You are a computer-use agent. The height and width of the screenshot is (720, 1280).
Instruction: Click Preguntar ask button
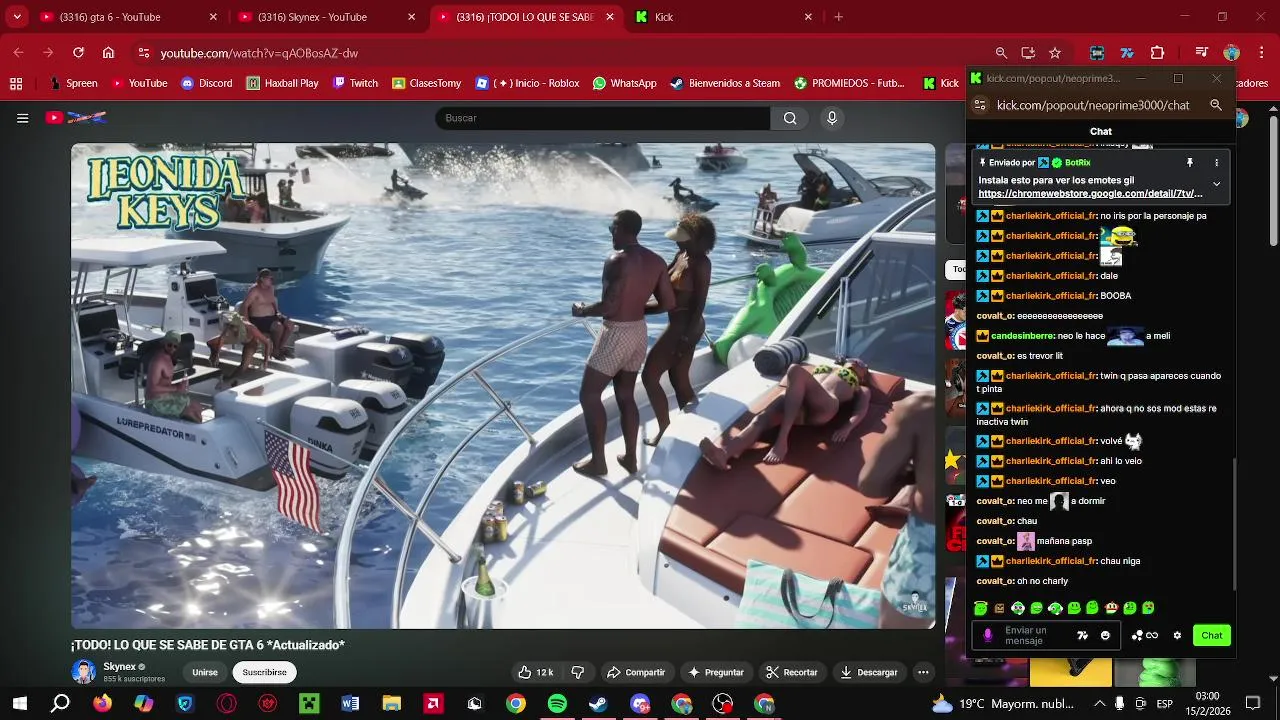click(x=716, y=672)
